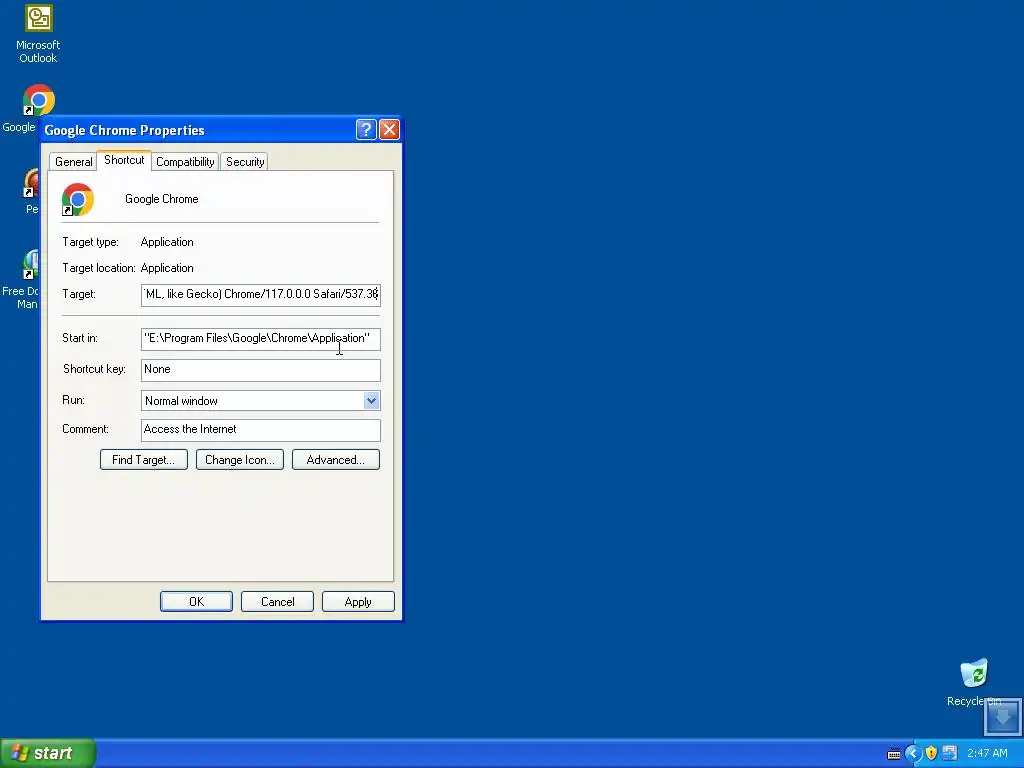Expand hidden tray icons with the chevron
Screen dimensions: 1024x768
click(912, 754)
